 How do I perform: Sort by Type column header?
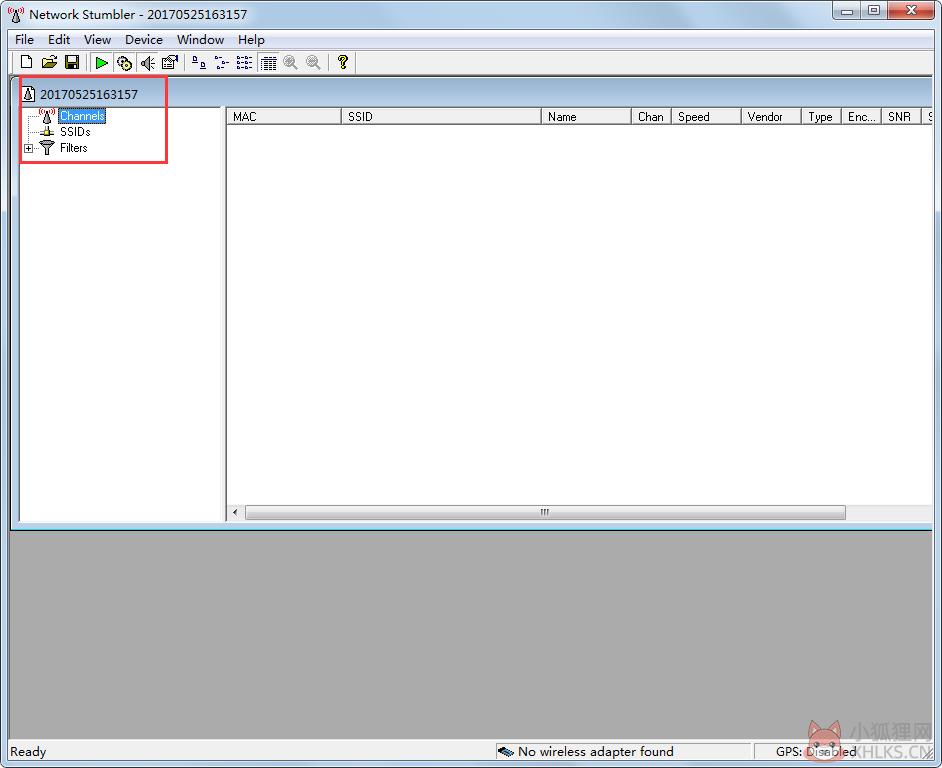point(821,117)
